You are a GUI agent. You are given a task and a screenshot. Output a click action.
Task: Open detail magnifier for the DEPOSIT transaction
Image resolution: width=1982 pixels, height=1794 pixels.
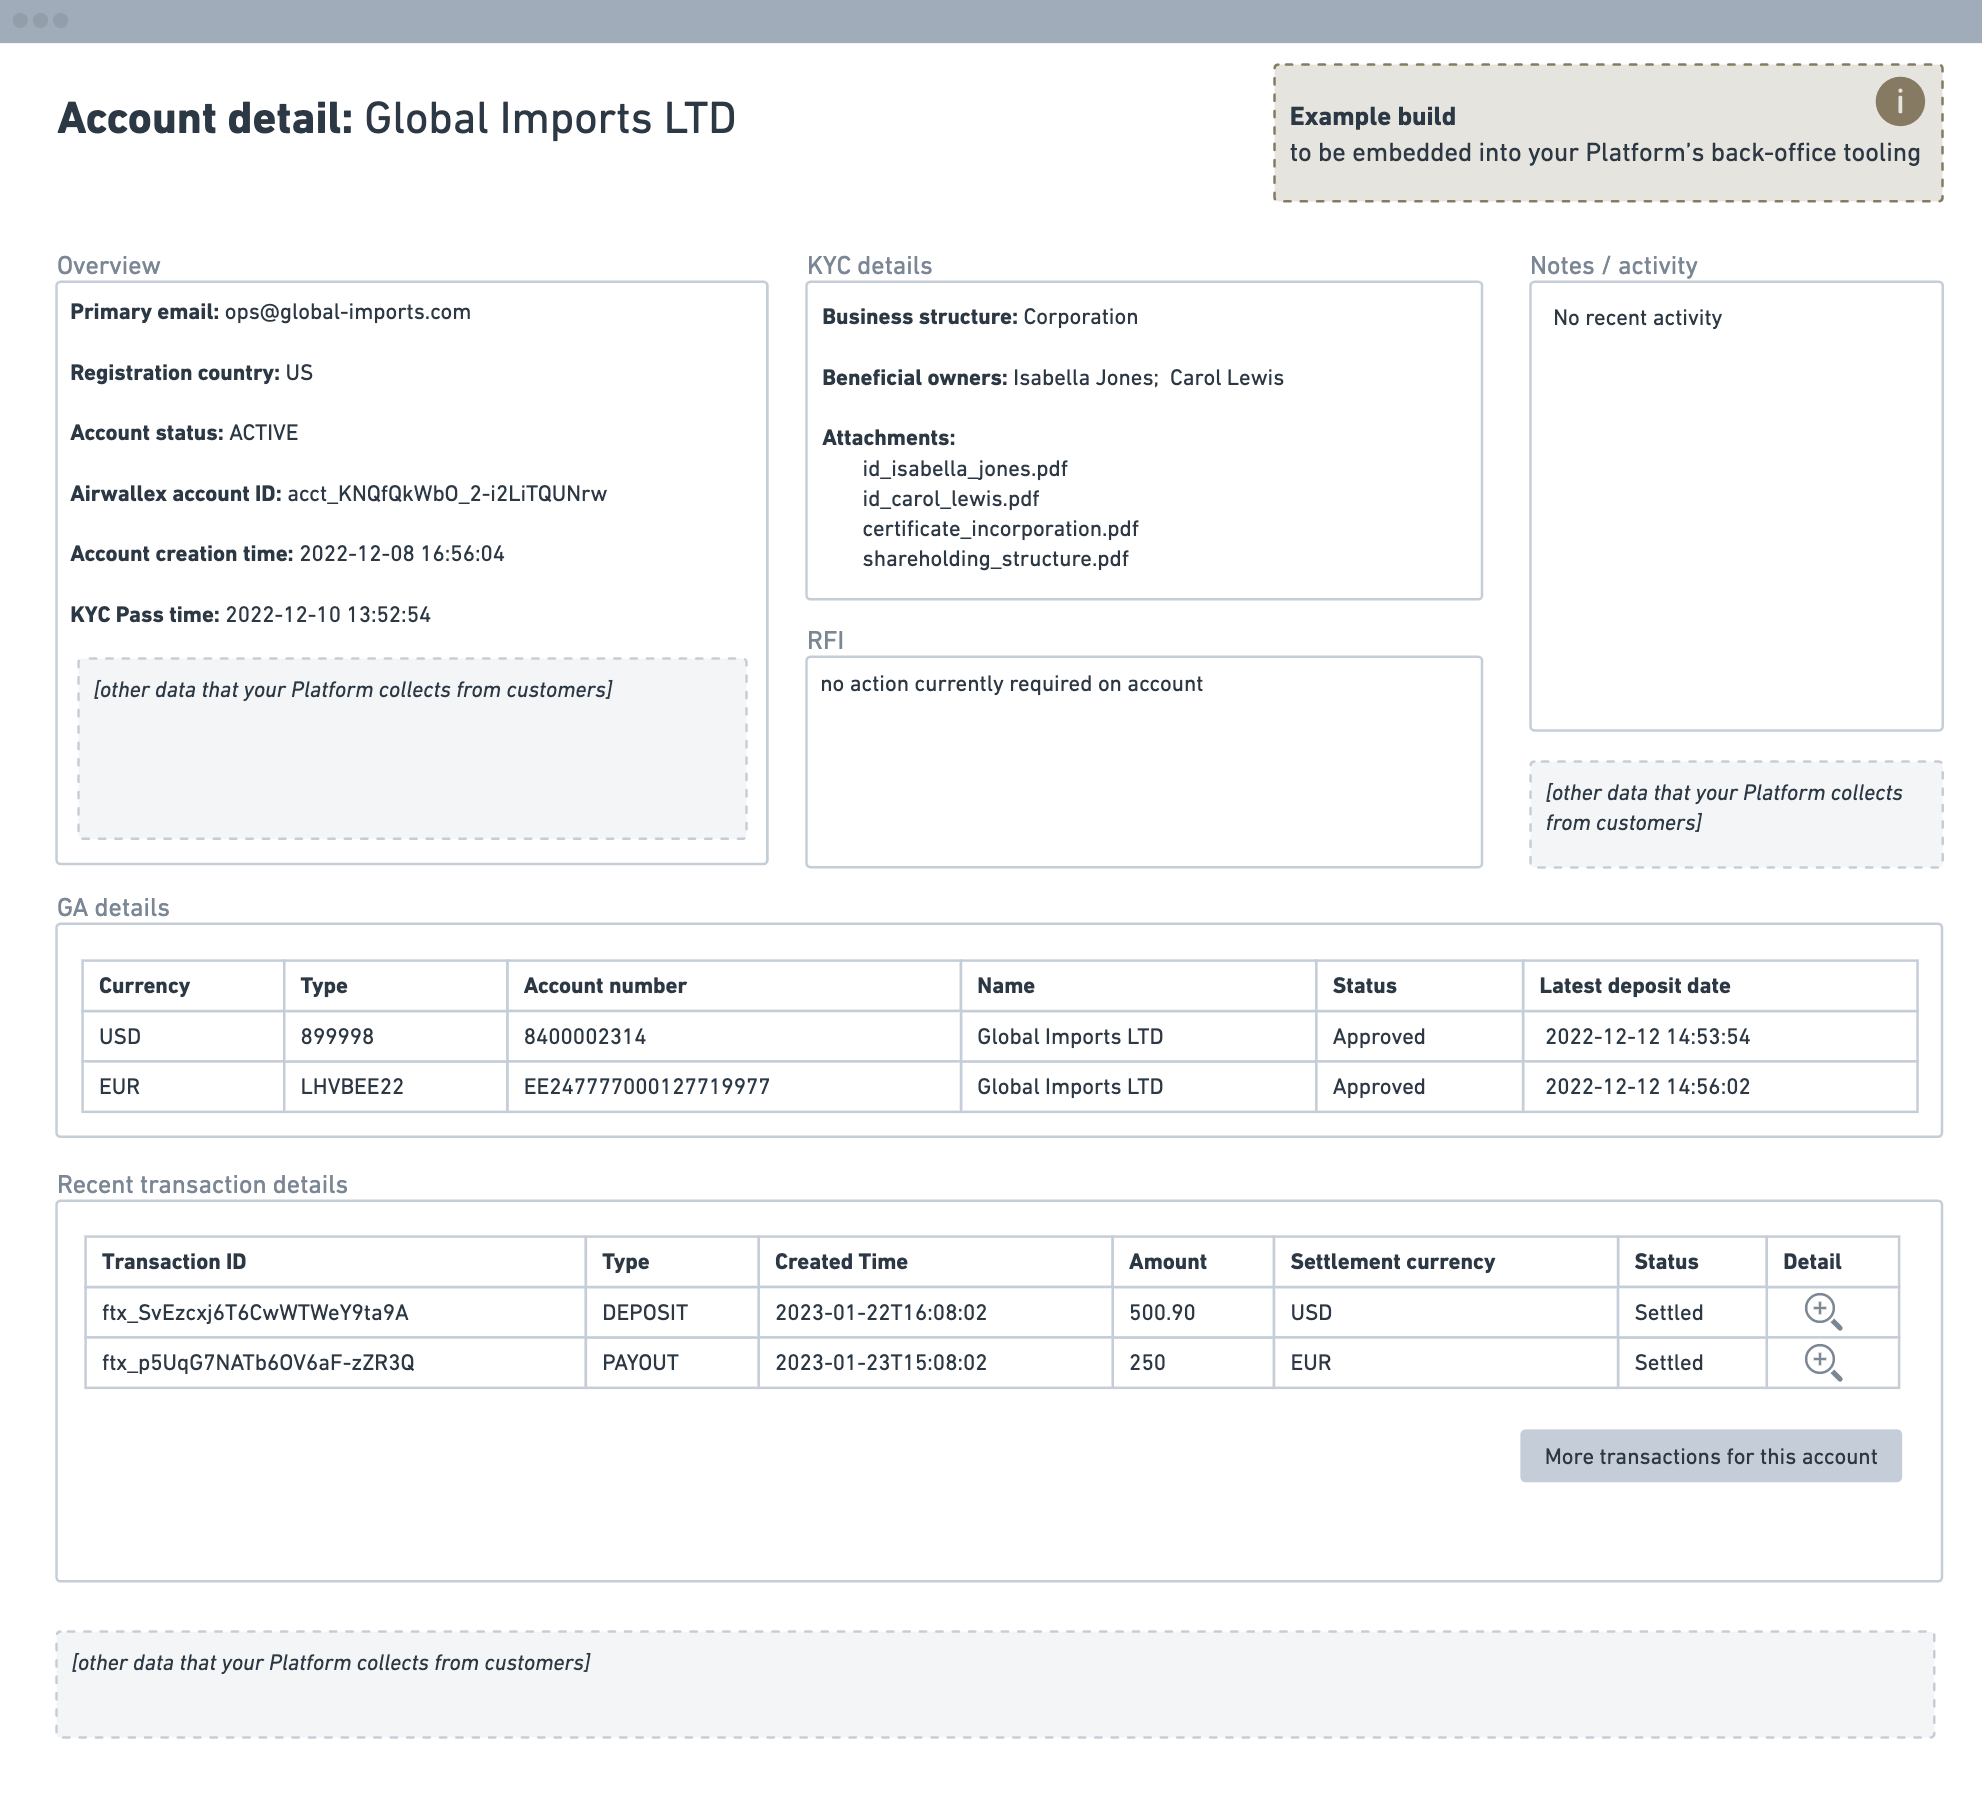[x=1822, y=1311]
